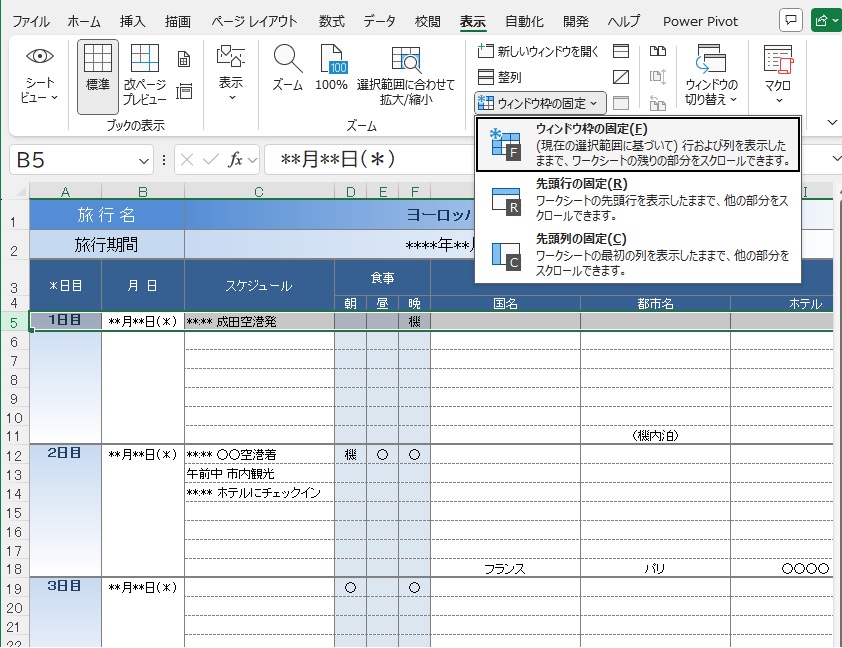Expand the Show (表示) options dropdown
This screenshot has height=648, width=842.
click(231, 76)
